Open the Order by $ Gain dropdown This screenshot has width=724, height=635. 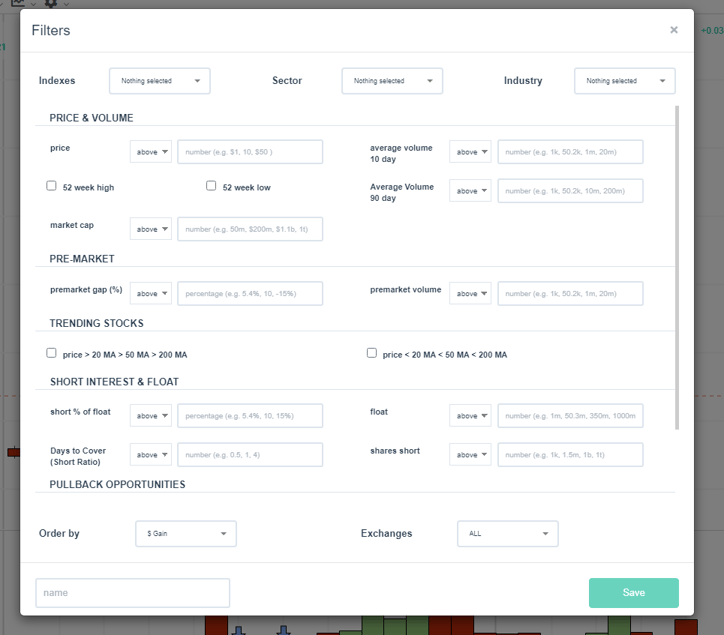(186, 534)
